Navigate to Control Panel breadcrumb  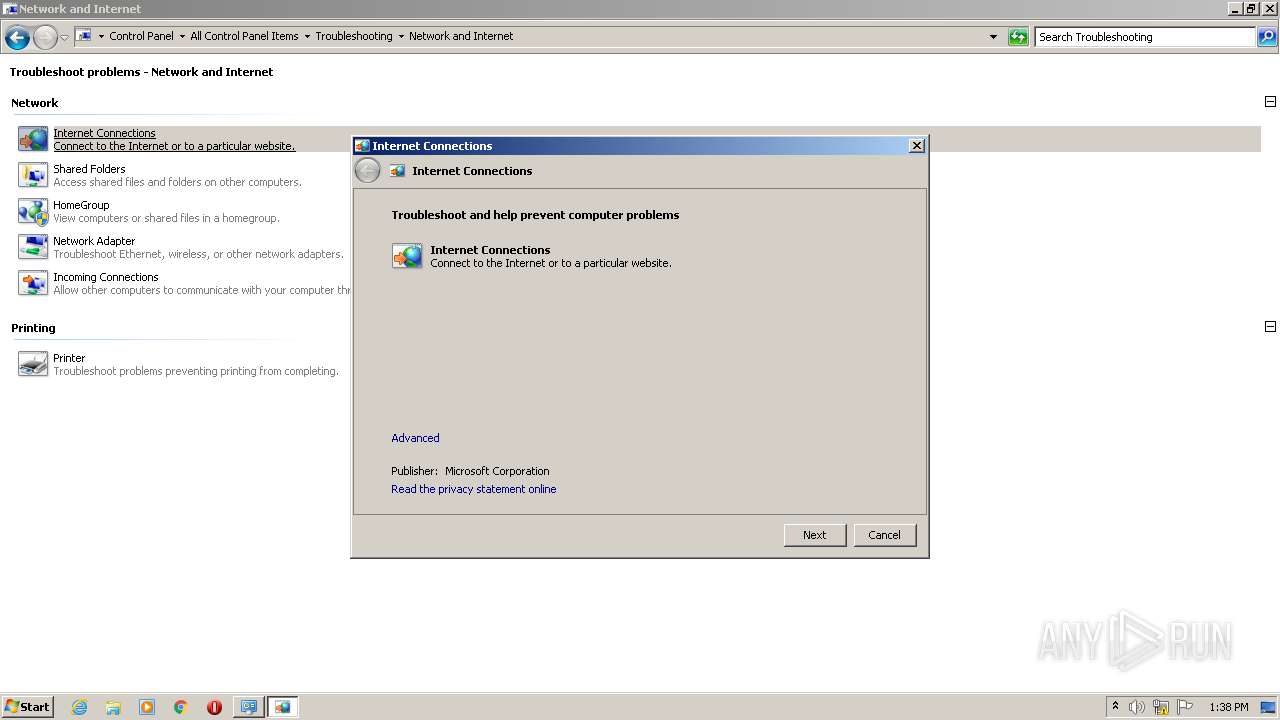click(141, 36)
